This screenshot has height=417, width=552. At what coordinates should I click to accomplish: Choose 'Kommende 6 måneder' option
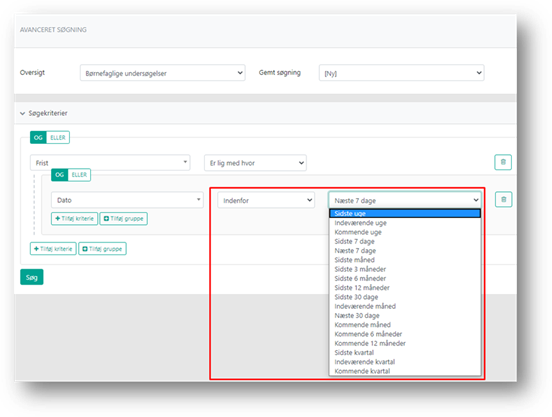[x=405, y=334]
